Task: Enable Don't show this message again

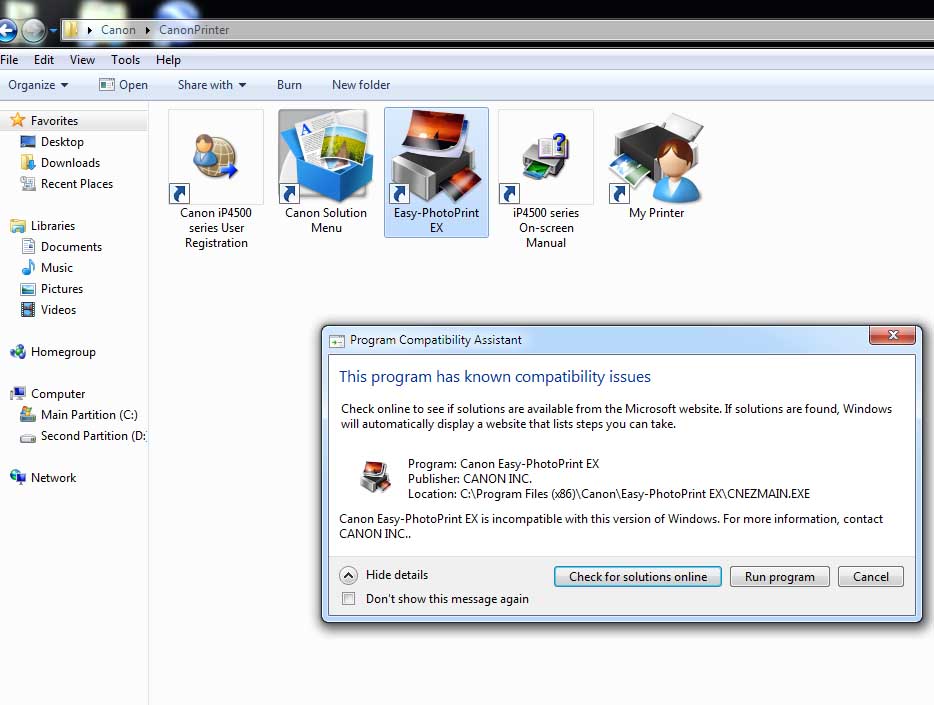Action: [348, 598]
